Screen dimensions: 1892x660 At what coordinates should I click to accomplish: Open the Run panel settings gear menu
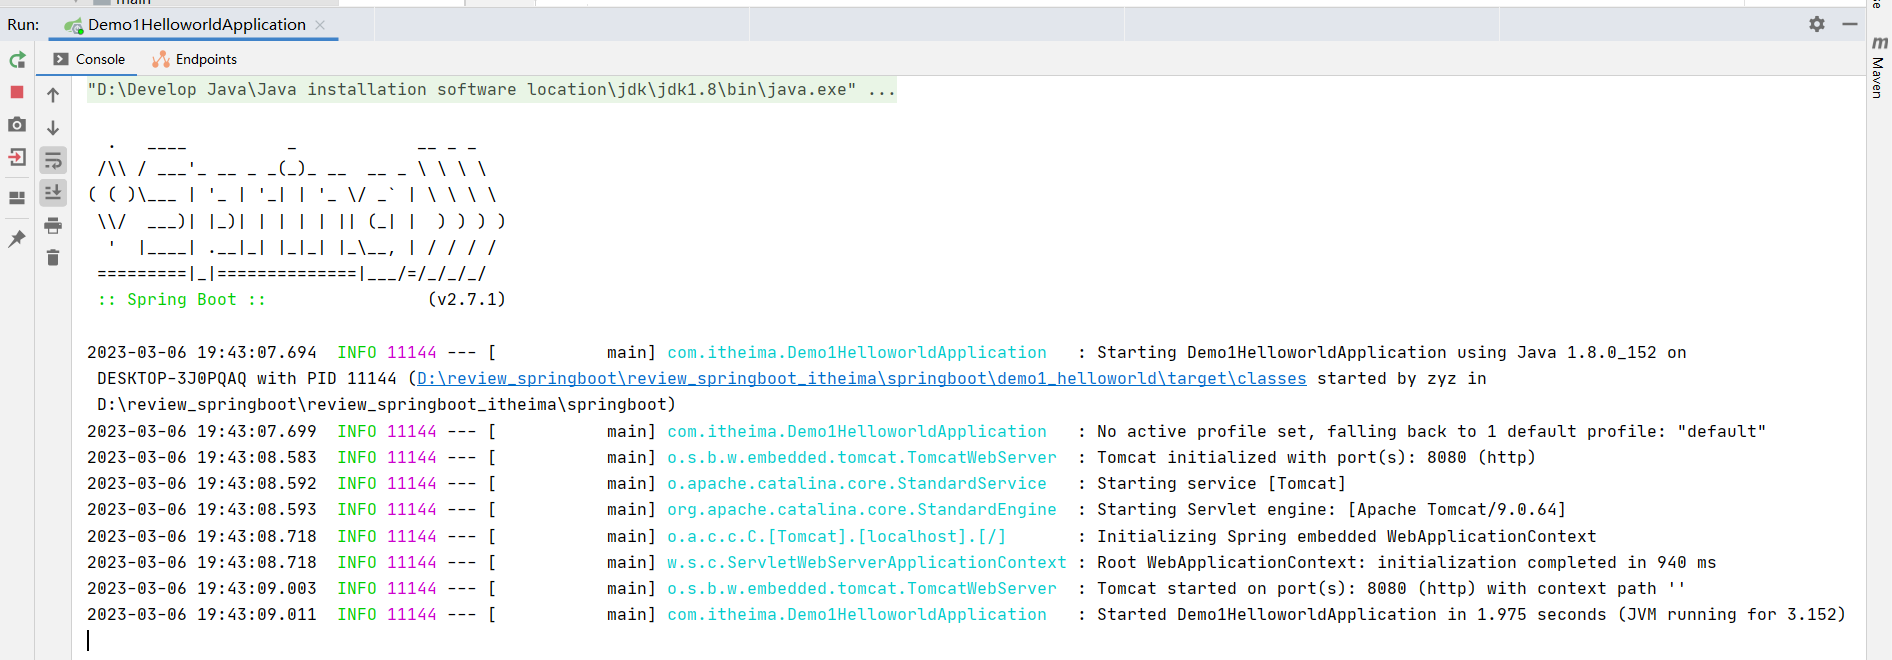(1816, 24)
